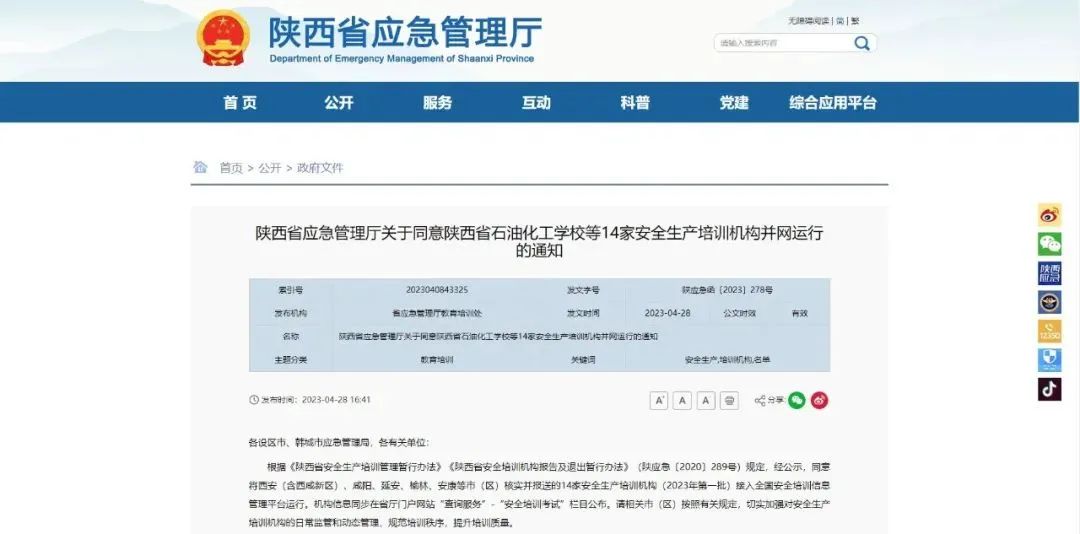Click the article title heading
Viewport: 1080px width, 534px height.
click(539, 242)
